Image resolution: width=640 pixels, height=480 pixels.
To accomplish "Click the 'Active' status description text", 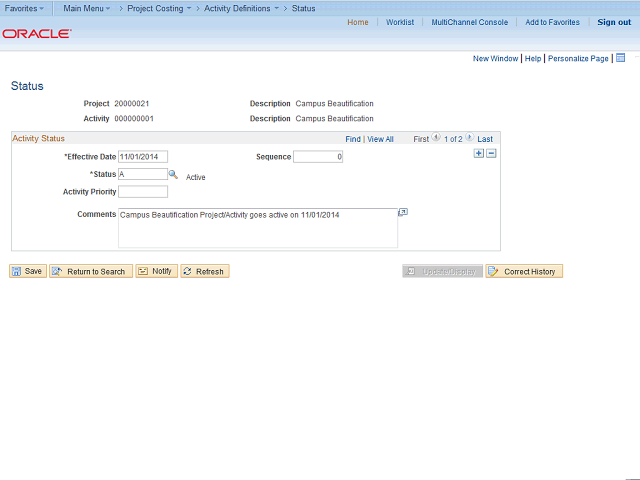I will 196,177.
